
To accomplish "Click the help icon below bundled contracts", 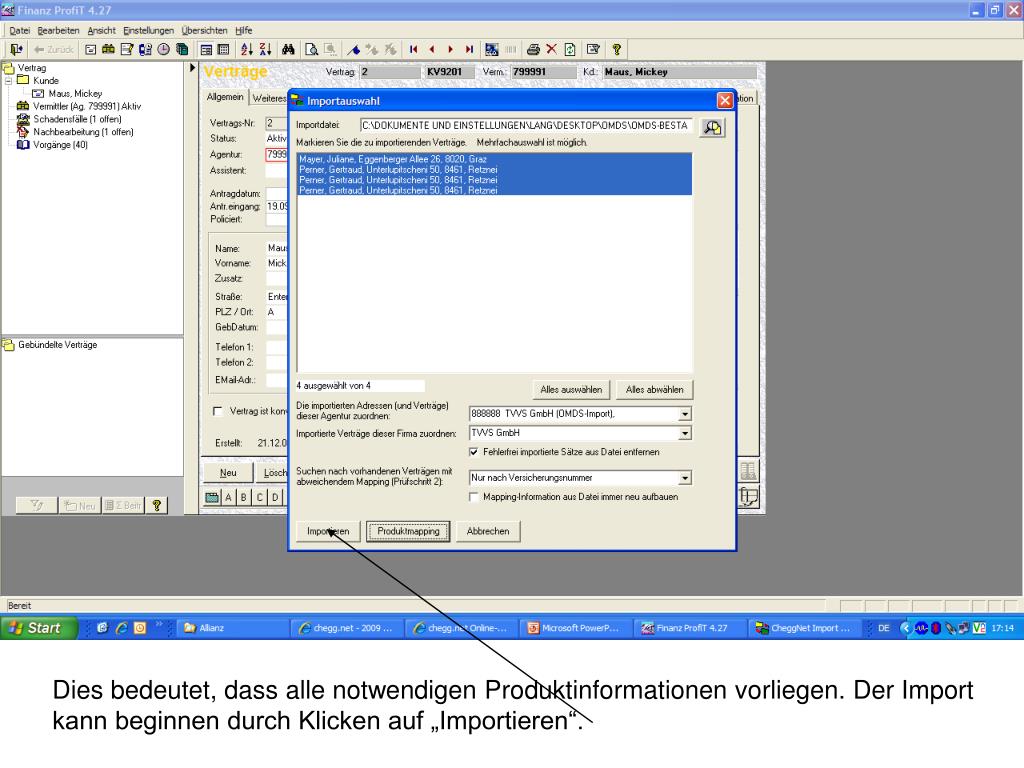I will (x=157, y=505).
